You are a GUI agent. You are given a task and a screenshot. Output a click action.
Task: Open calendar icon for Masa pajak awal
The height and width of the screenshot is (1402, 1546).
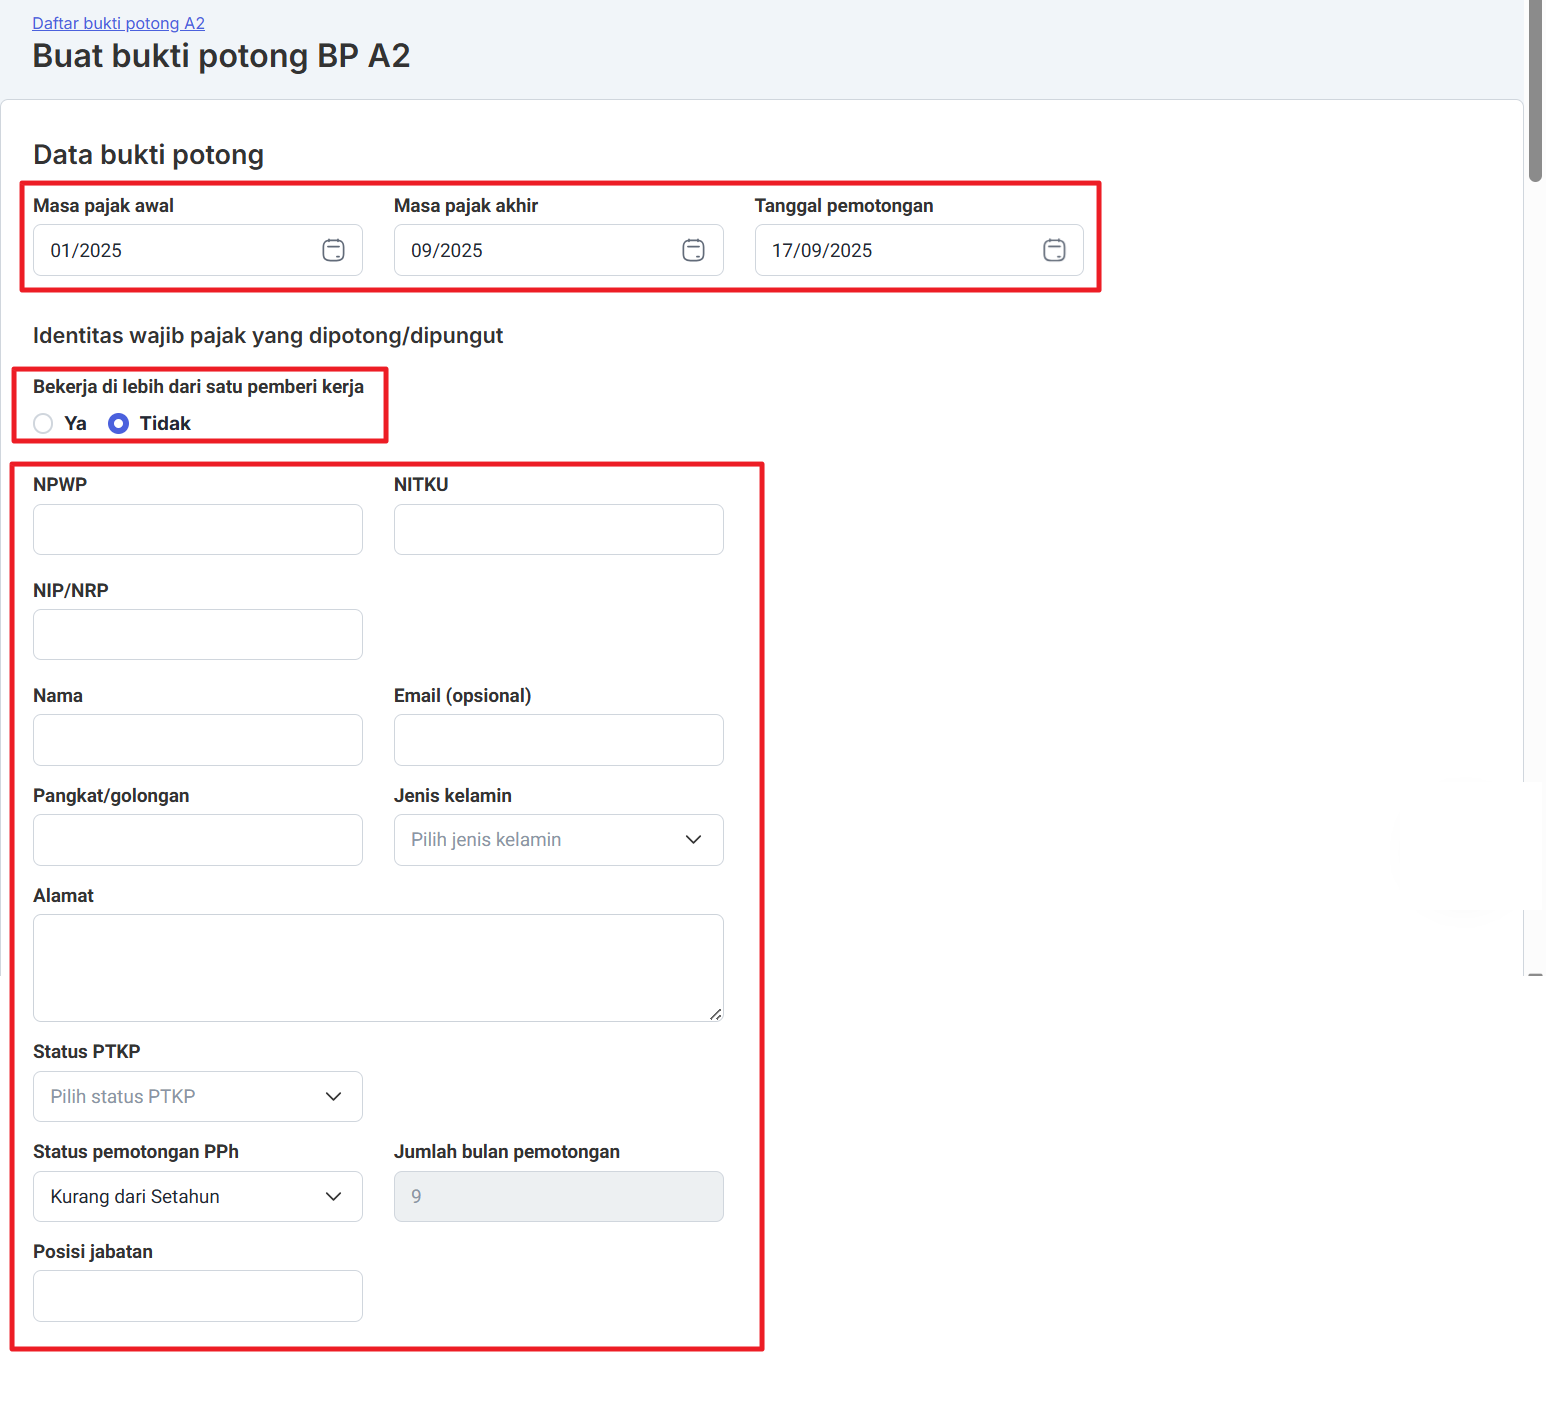[333, 250]
